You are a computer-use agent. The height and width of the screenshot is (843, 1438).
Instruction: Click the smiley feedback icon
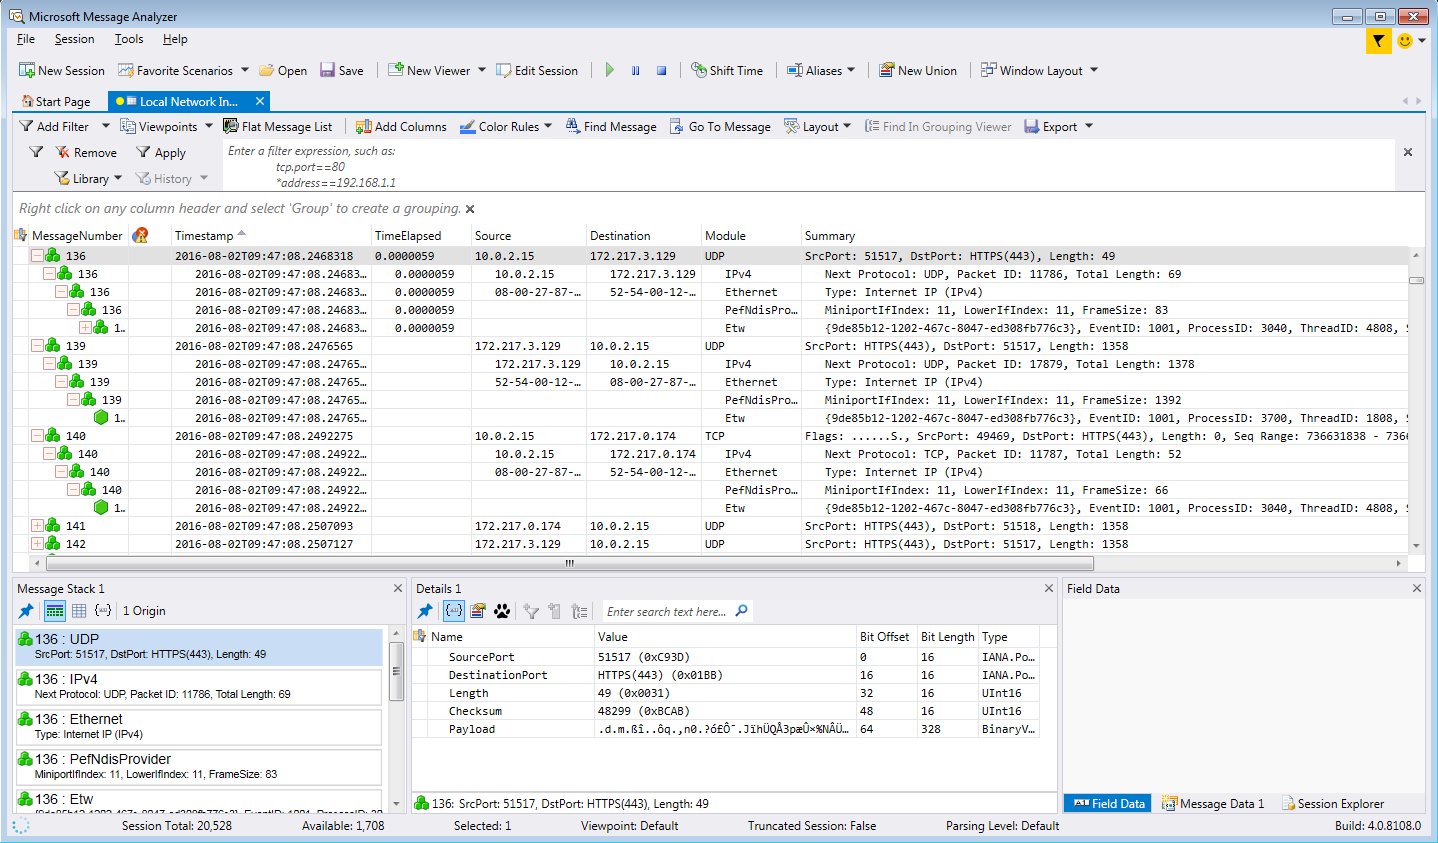point(1405,41)
